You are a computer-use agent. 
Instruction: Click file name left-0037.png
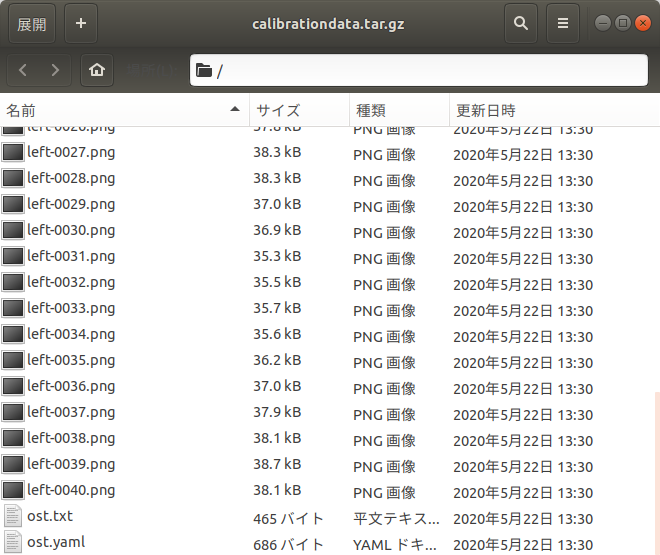click(x=71, y=412)
